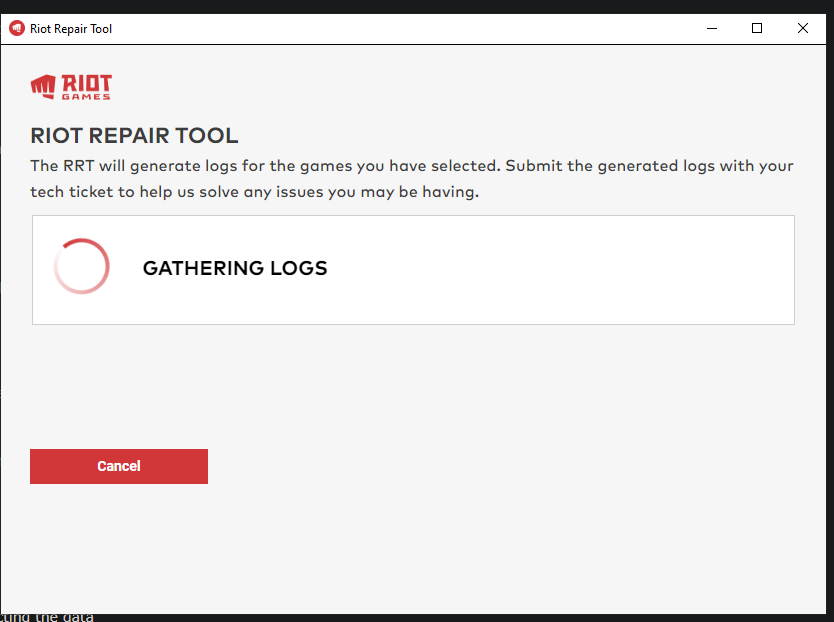Click the Riot Games logo
Image resolution: width=834 pixels, height=622 pixels.
pyautogui.click(x=71, y=87)
